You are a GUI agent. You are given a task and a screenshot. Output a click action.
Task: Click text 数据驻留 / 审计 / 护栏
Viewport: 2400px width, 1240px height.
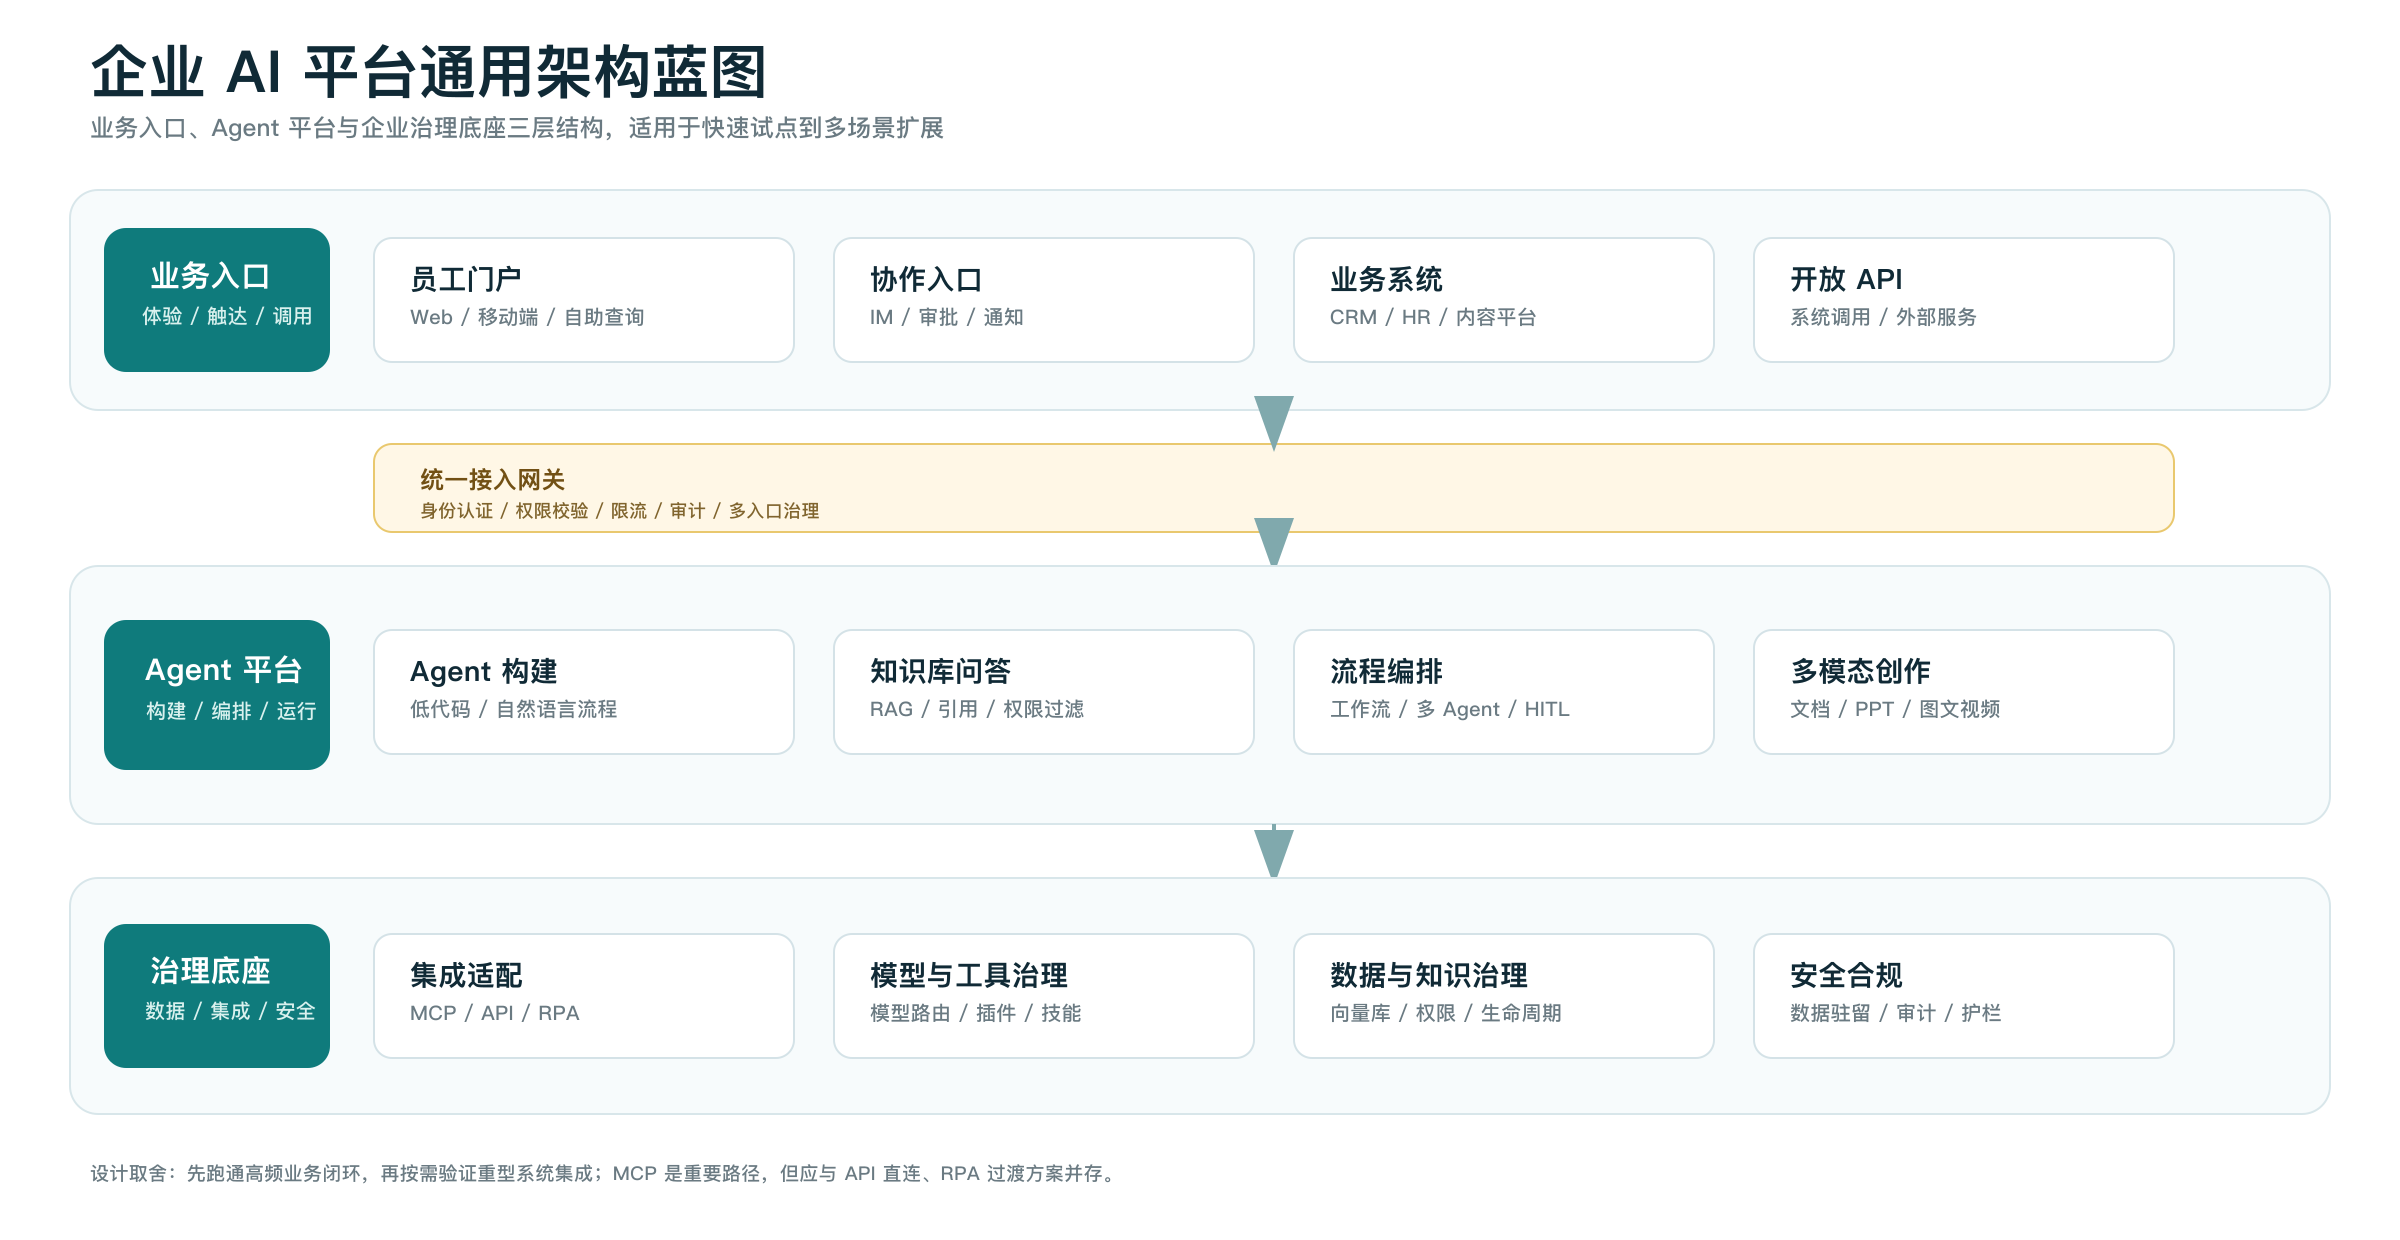(x=1896, y=1013)
